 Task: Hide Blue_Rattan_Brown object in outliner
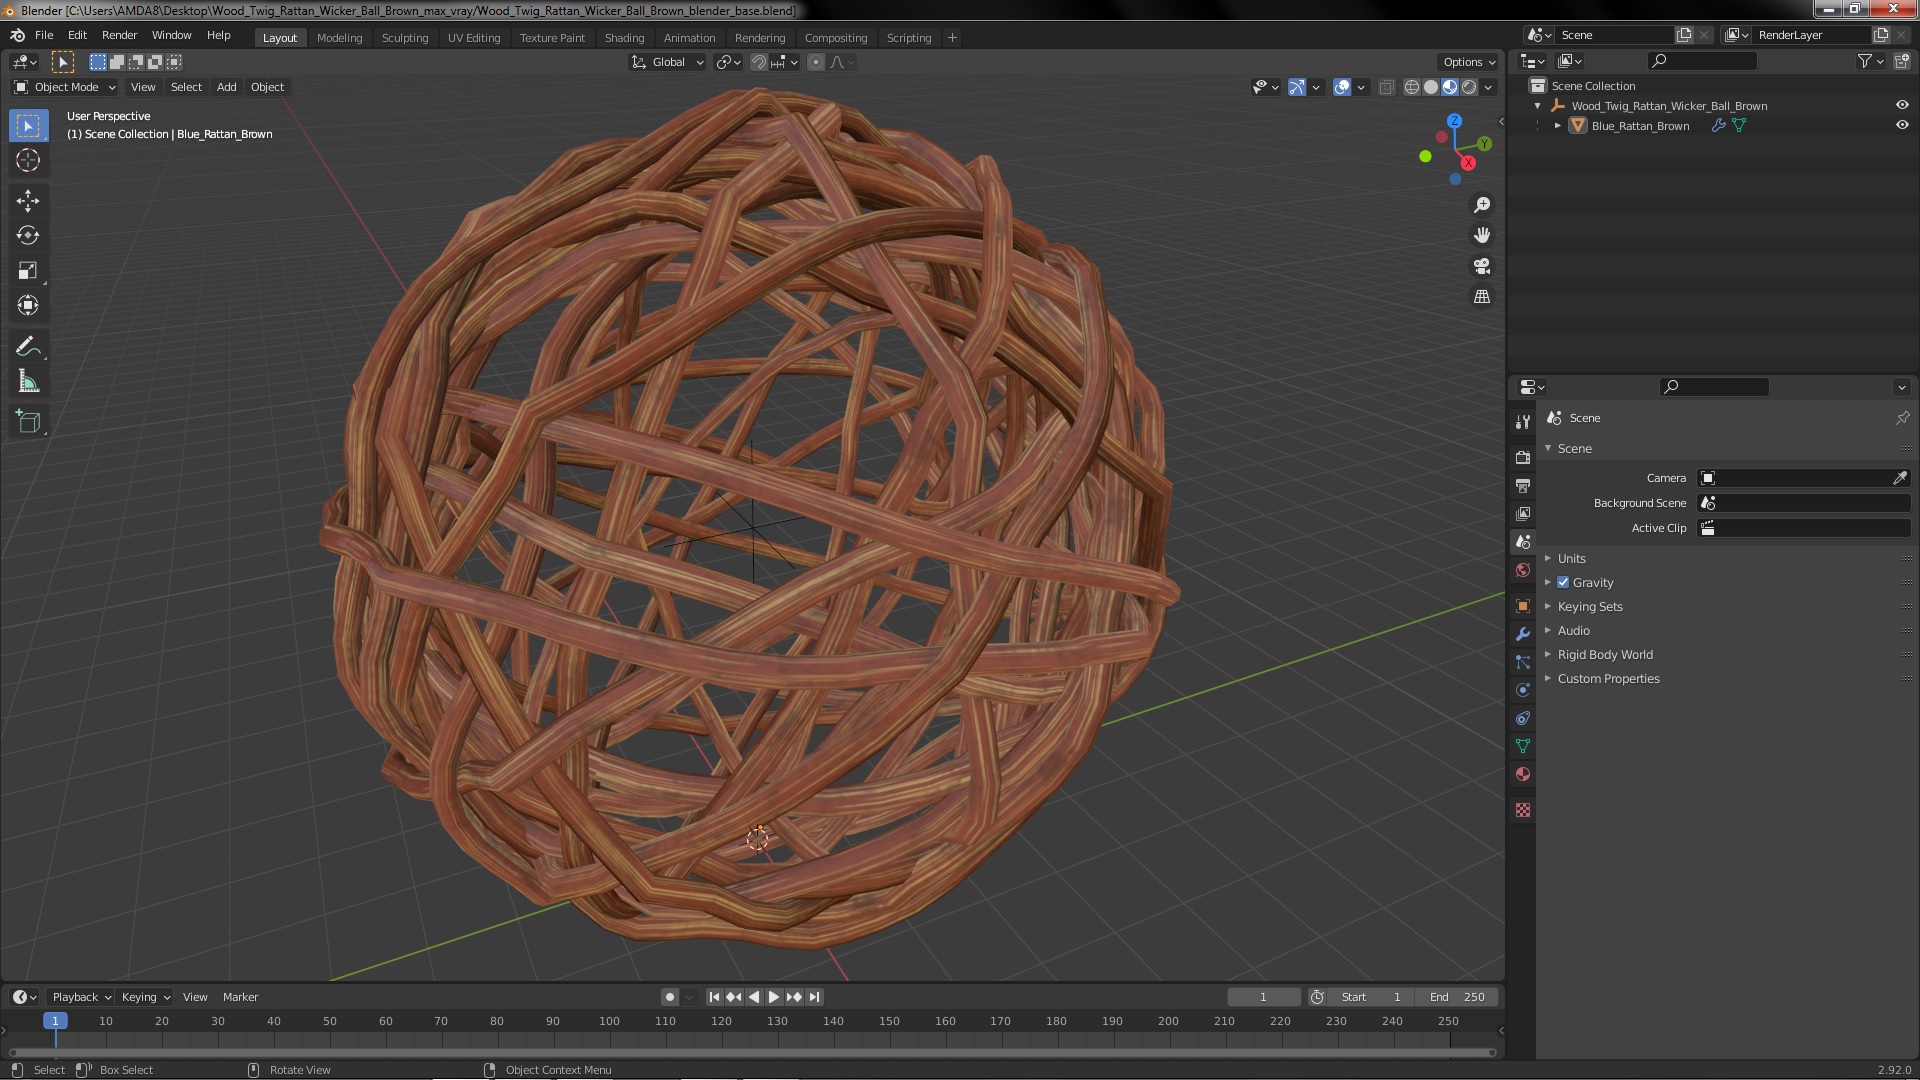(1902, 126)
